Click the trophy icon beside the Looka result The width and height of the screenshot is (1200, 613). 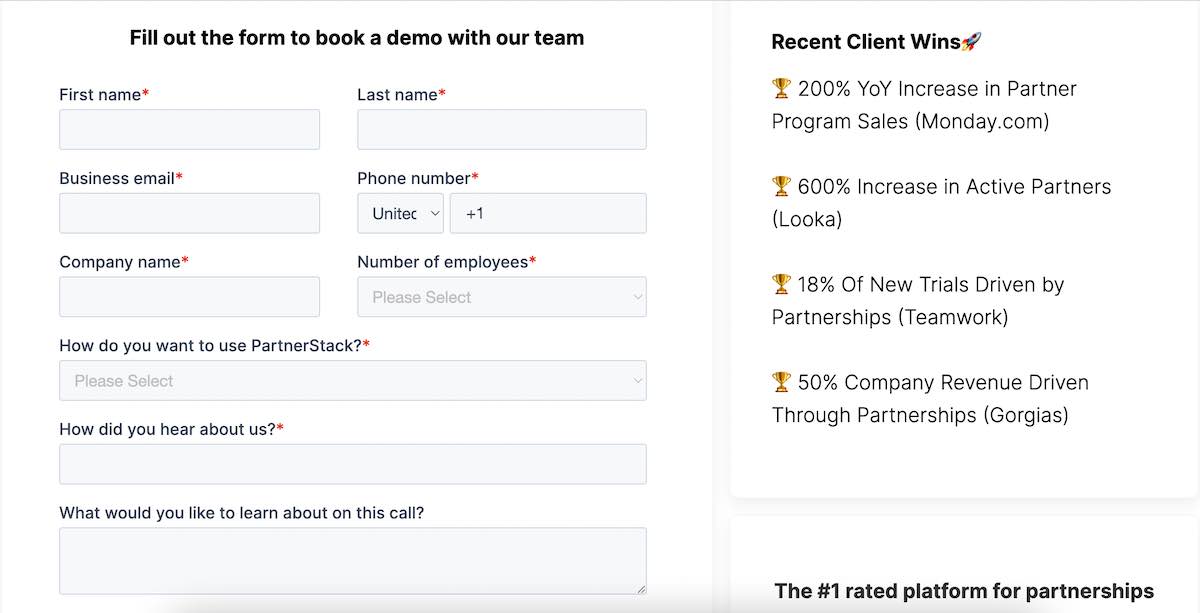[x=781, y=186]
